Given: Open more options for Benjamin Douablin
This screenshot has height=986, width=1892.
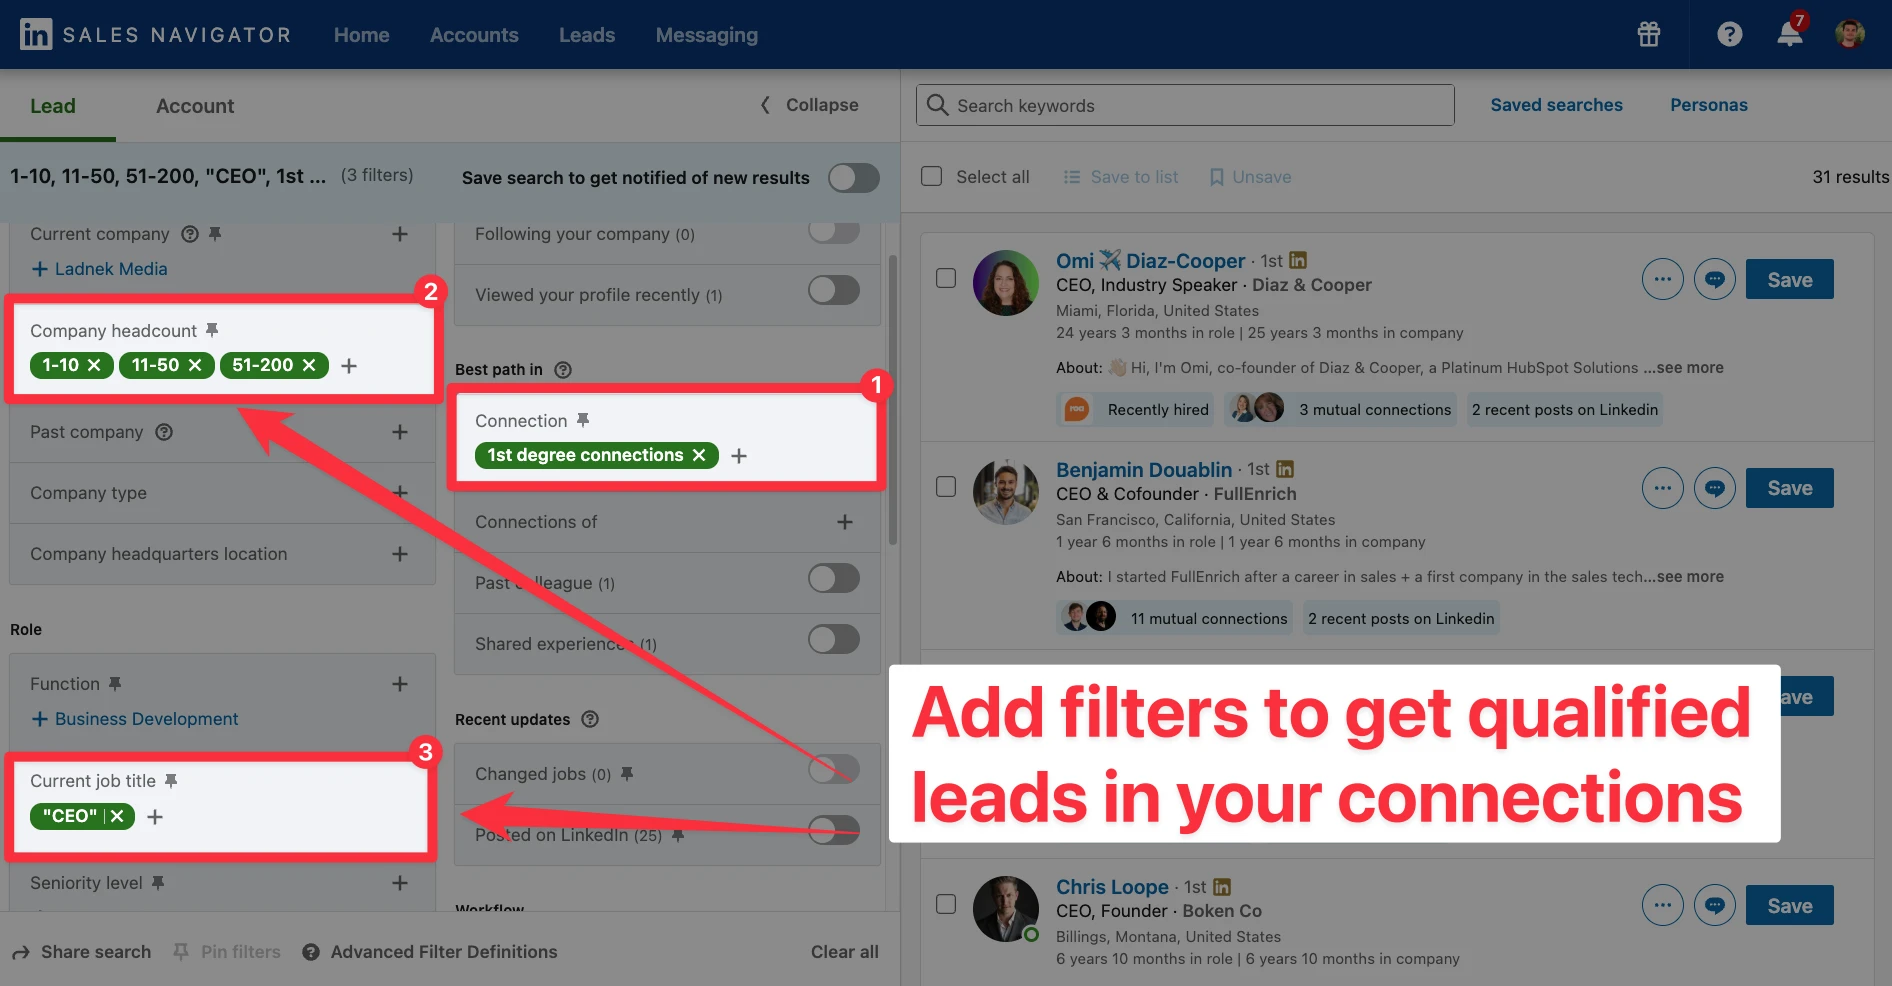Looking at the screenshot, I should (1663, 488).
